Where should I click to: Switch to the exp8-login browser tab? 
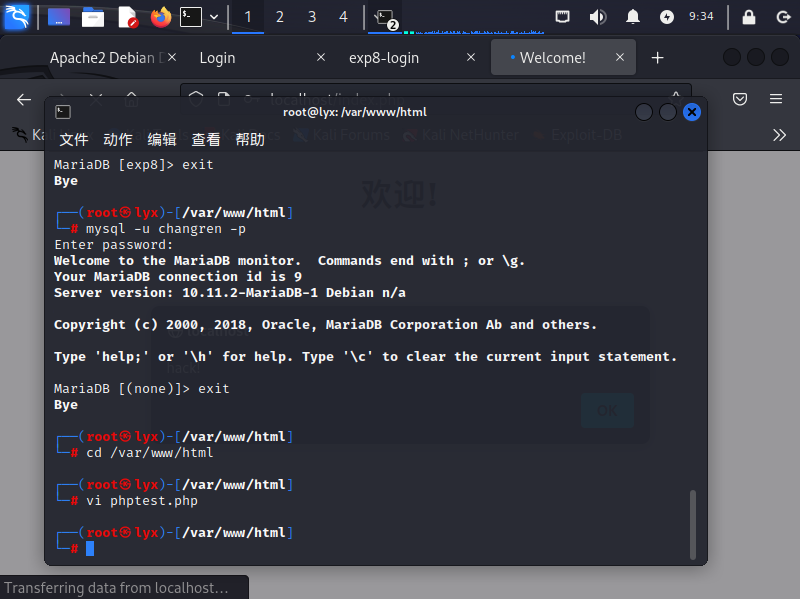point(384,58)
